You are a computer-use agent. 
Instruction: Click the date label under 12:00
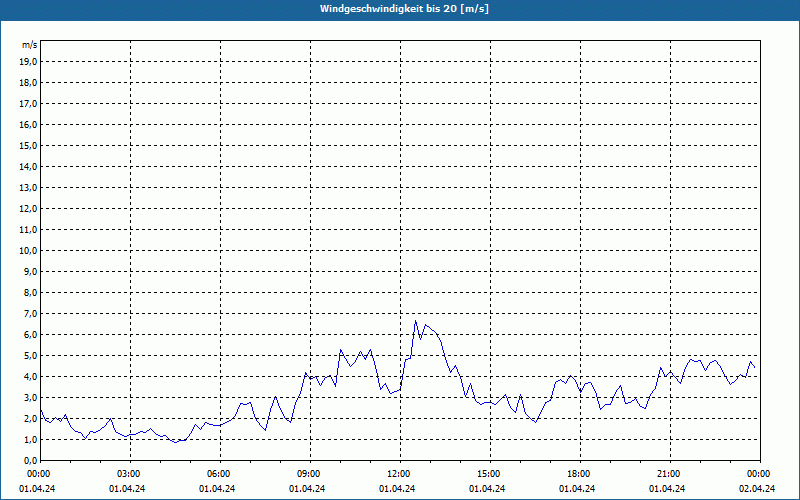point(397,489)
